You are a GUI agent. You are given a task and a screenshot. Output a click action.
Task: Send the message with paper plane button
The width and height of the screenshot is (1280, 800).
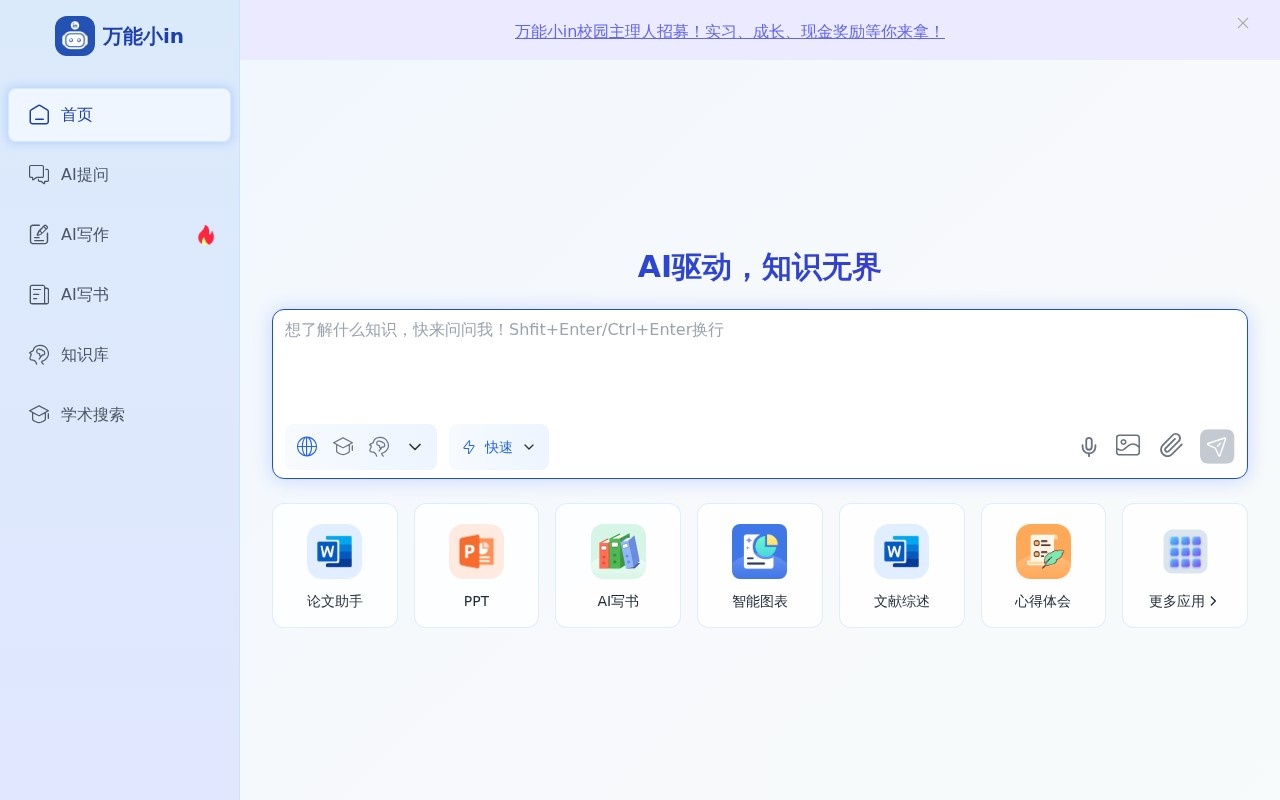1217,447
